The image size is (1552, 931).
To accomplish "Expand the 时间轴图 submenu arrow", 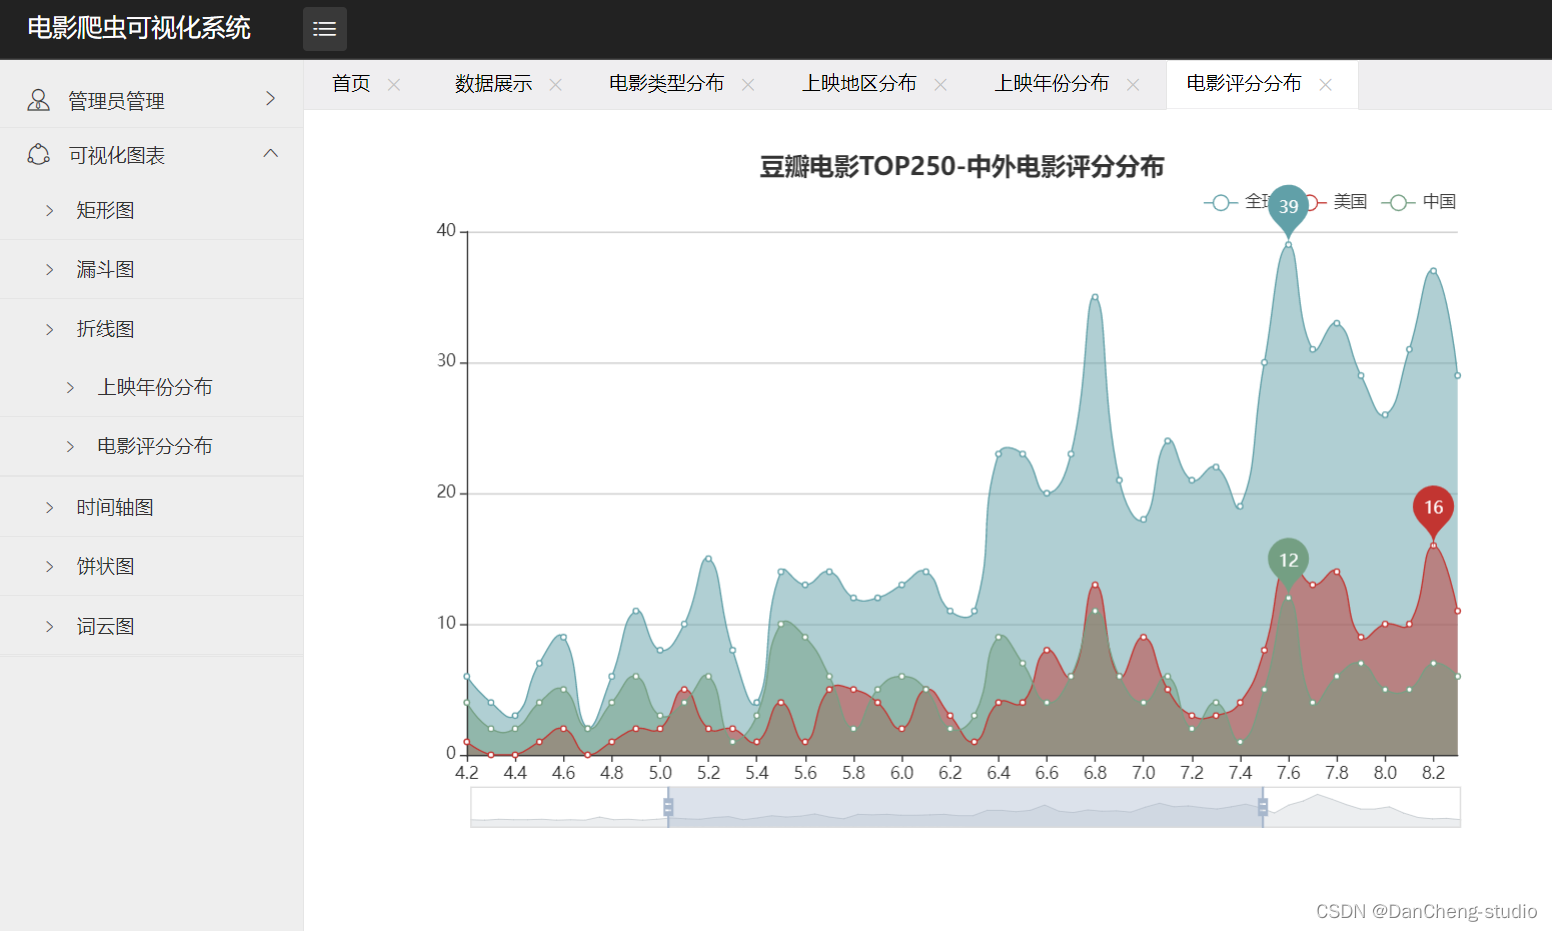I will tap(50, 507).
